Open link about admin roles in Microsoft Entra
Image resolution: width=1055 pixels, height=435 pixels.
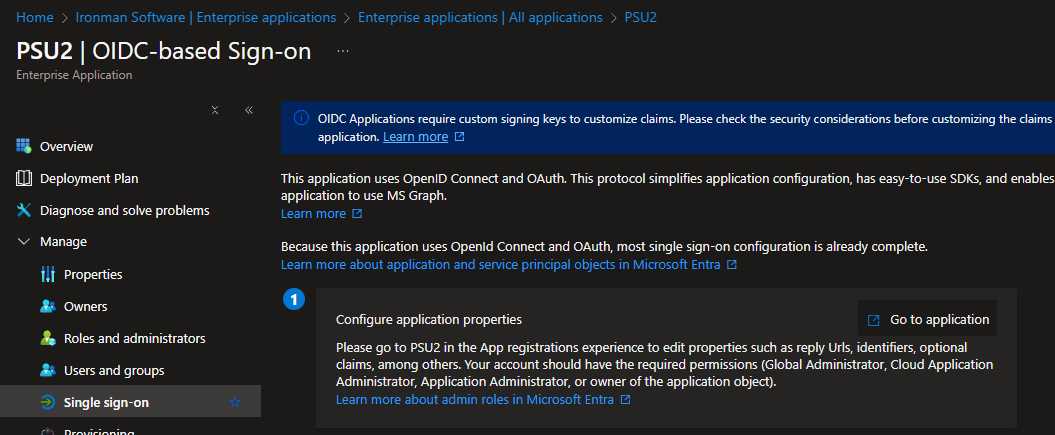[476, 399]
